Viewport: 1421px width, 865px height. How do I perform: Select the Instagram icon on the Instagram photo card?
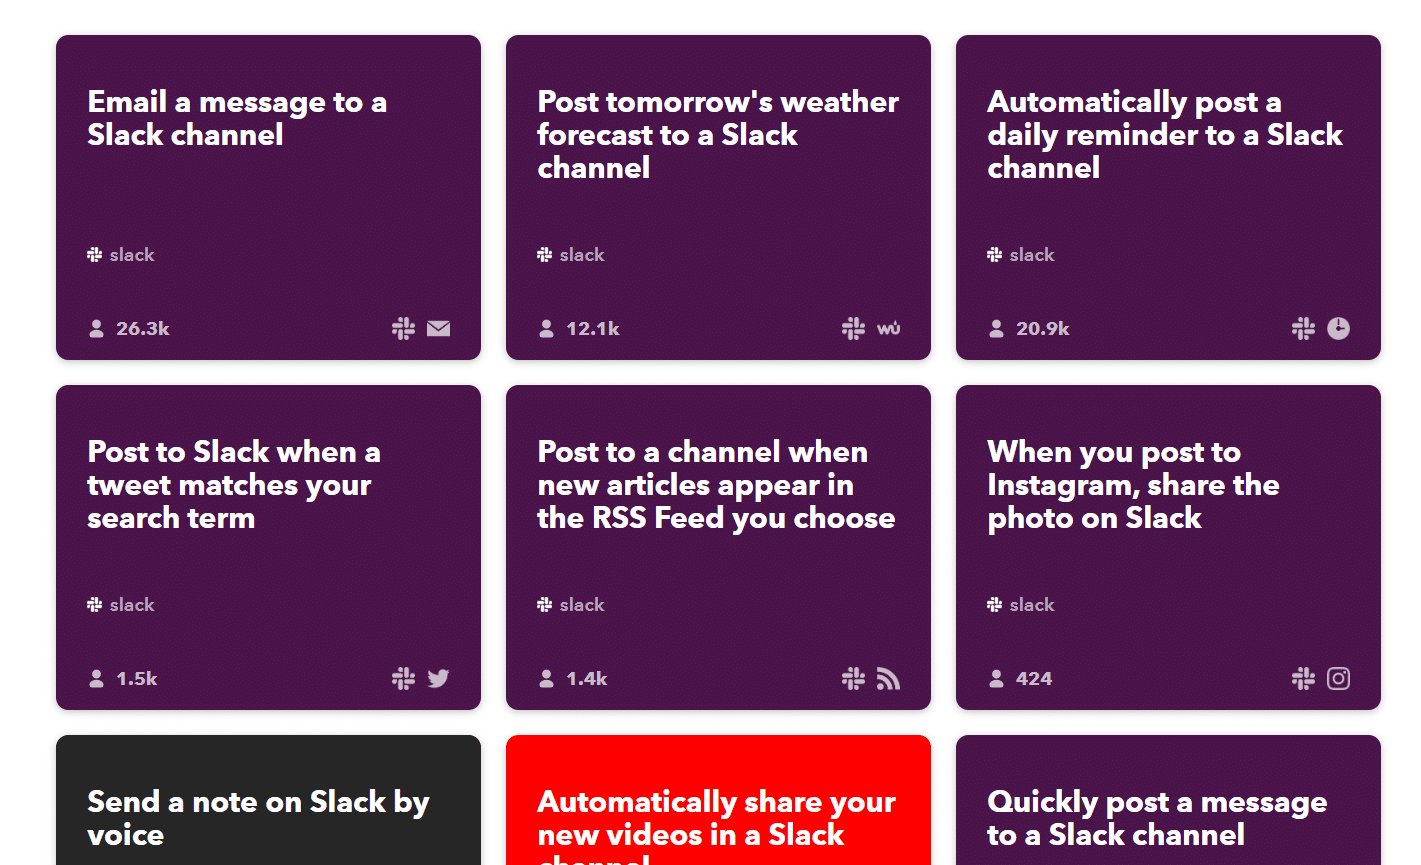point(1338,678)
